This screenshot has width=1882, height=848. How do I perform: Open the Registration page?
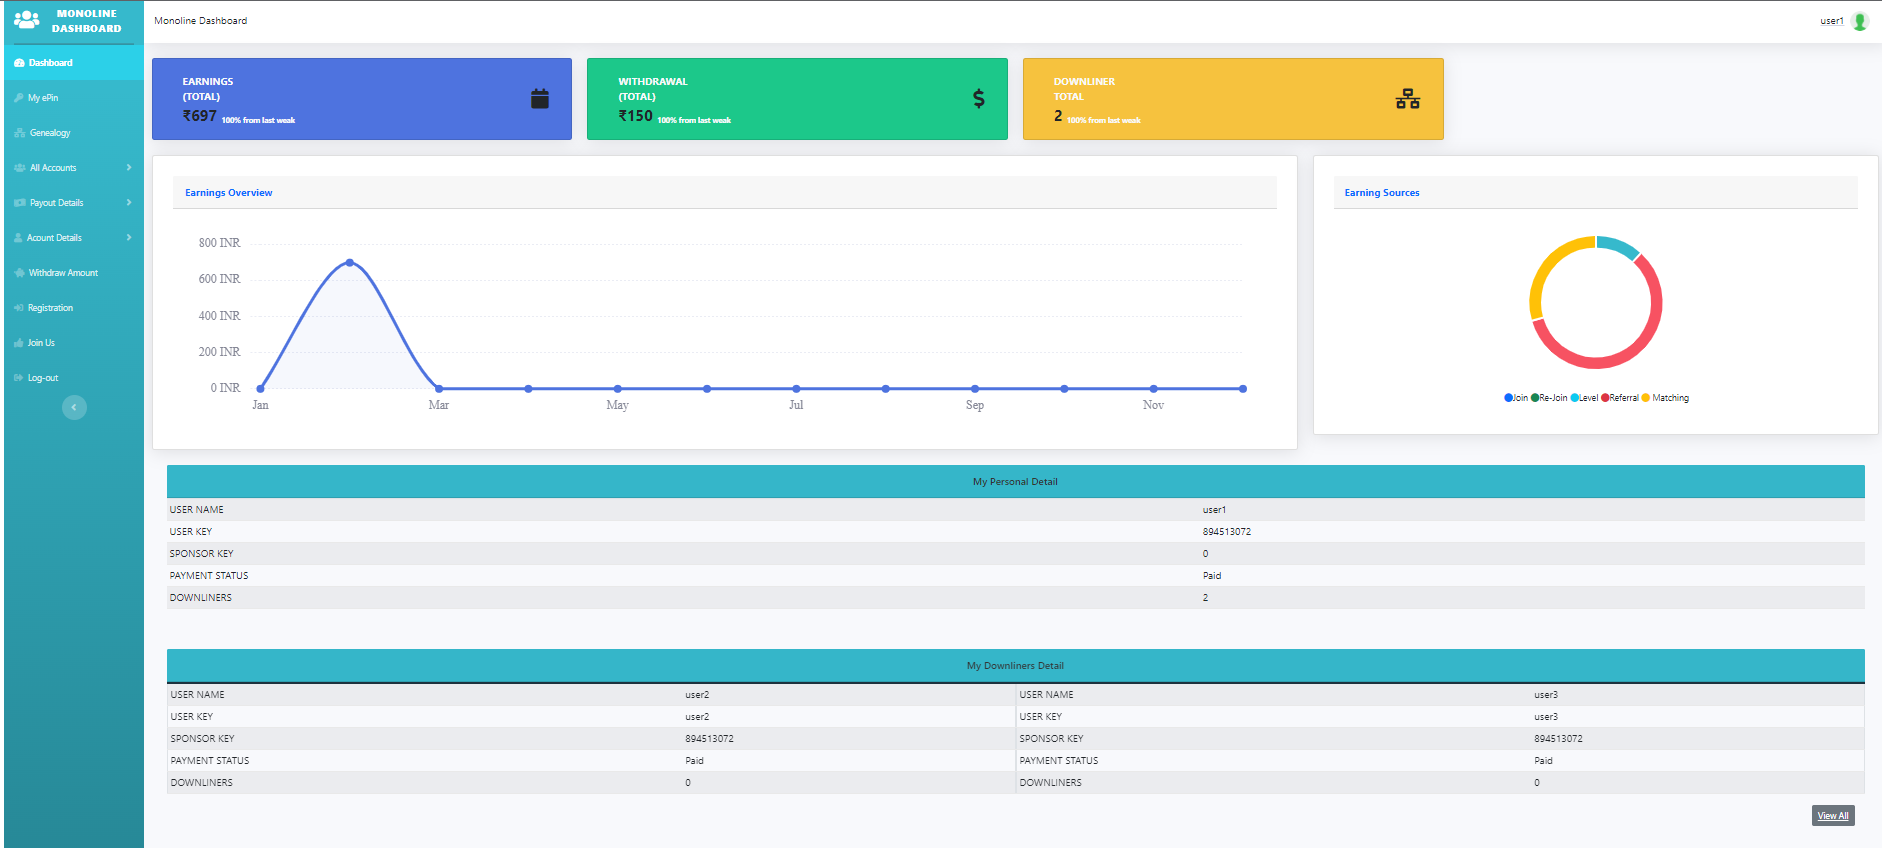point(50,308)
